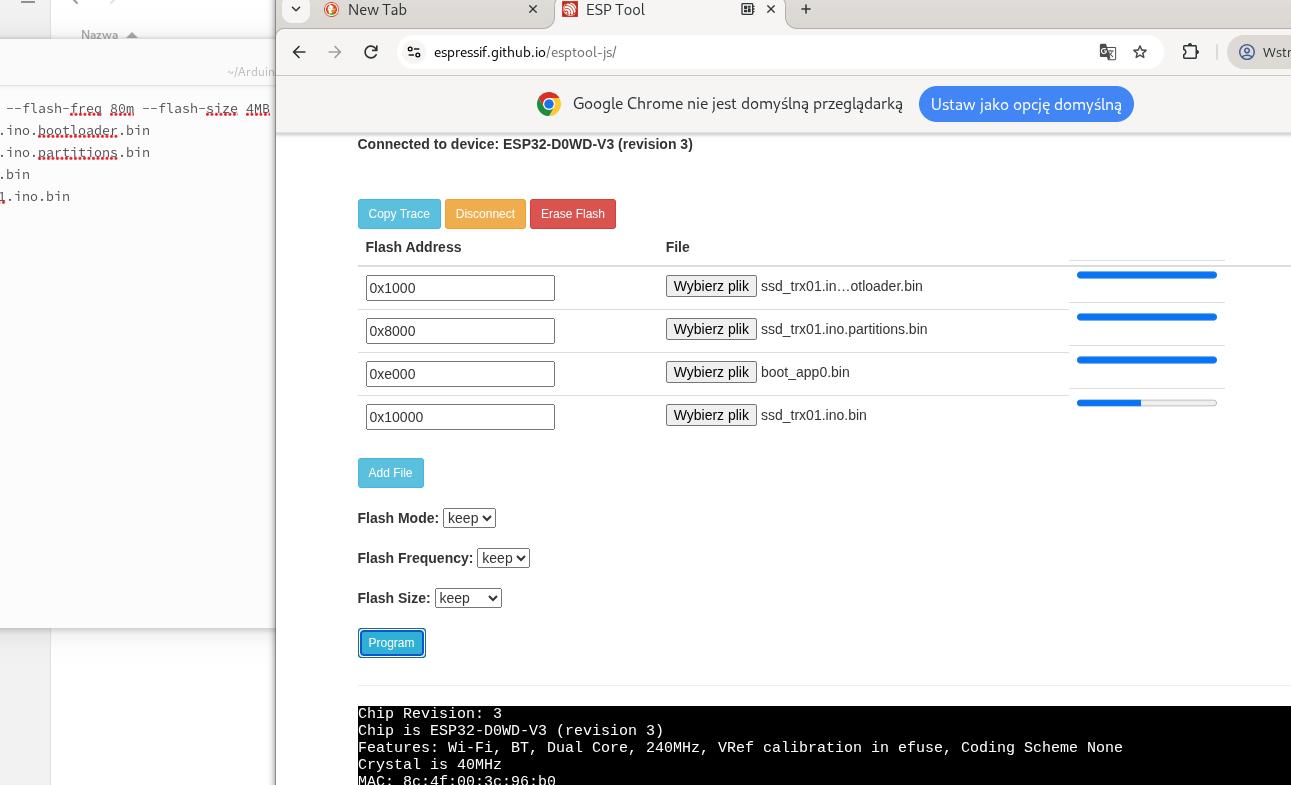Click the Chrome logo in default-browser banner
This screenshot has height=785, width=1291.
(x=548, y=104)
